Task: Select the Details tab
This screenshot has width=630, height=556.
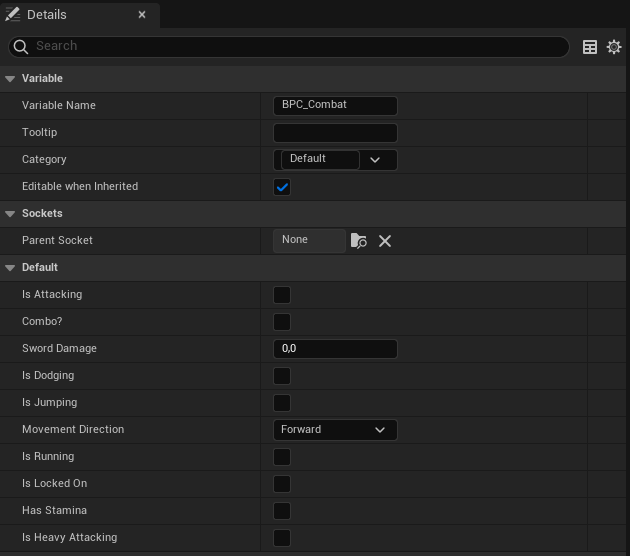Action: click(x=46, y=15)
